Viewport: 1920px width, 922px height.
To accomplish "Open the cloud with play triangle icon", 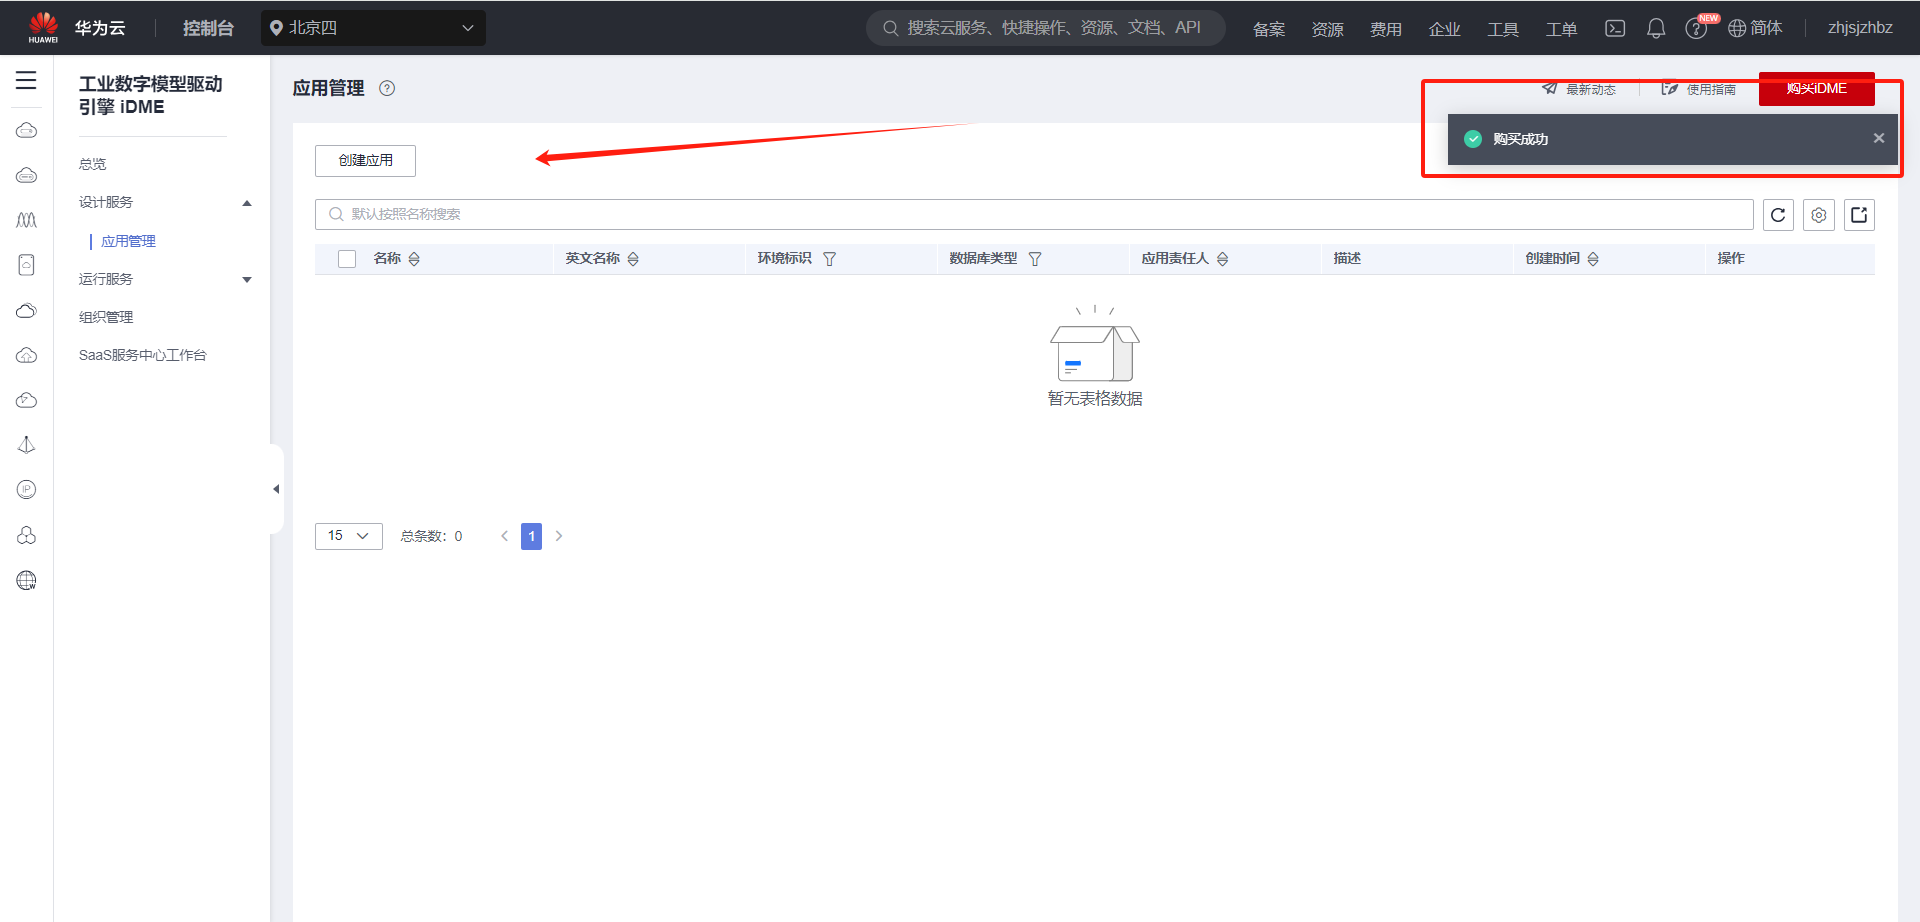I will tap(27, 400).
